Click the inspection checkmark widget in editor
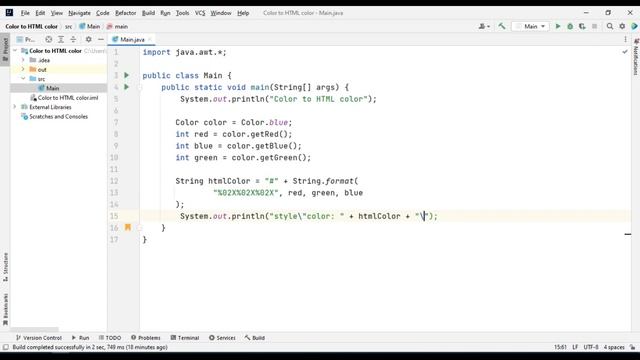The image size is (640, 360). (624, 52)
